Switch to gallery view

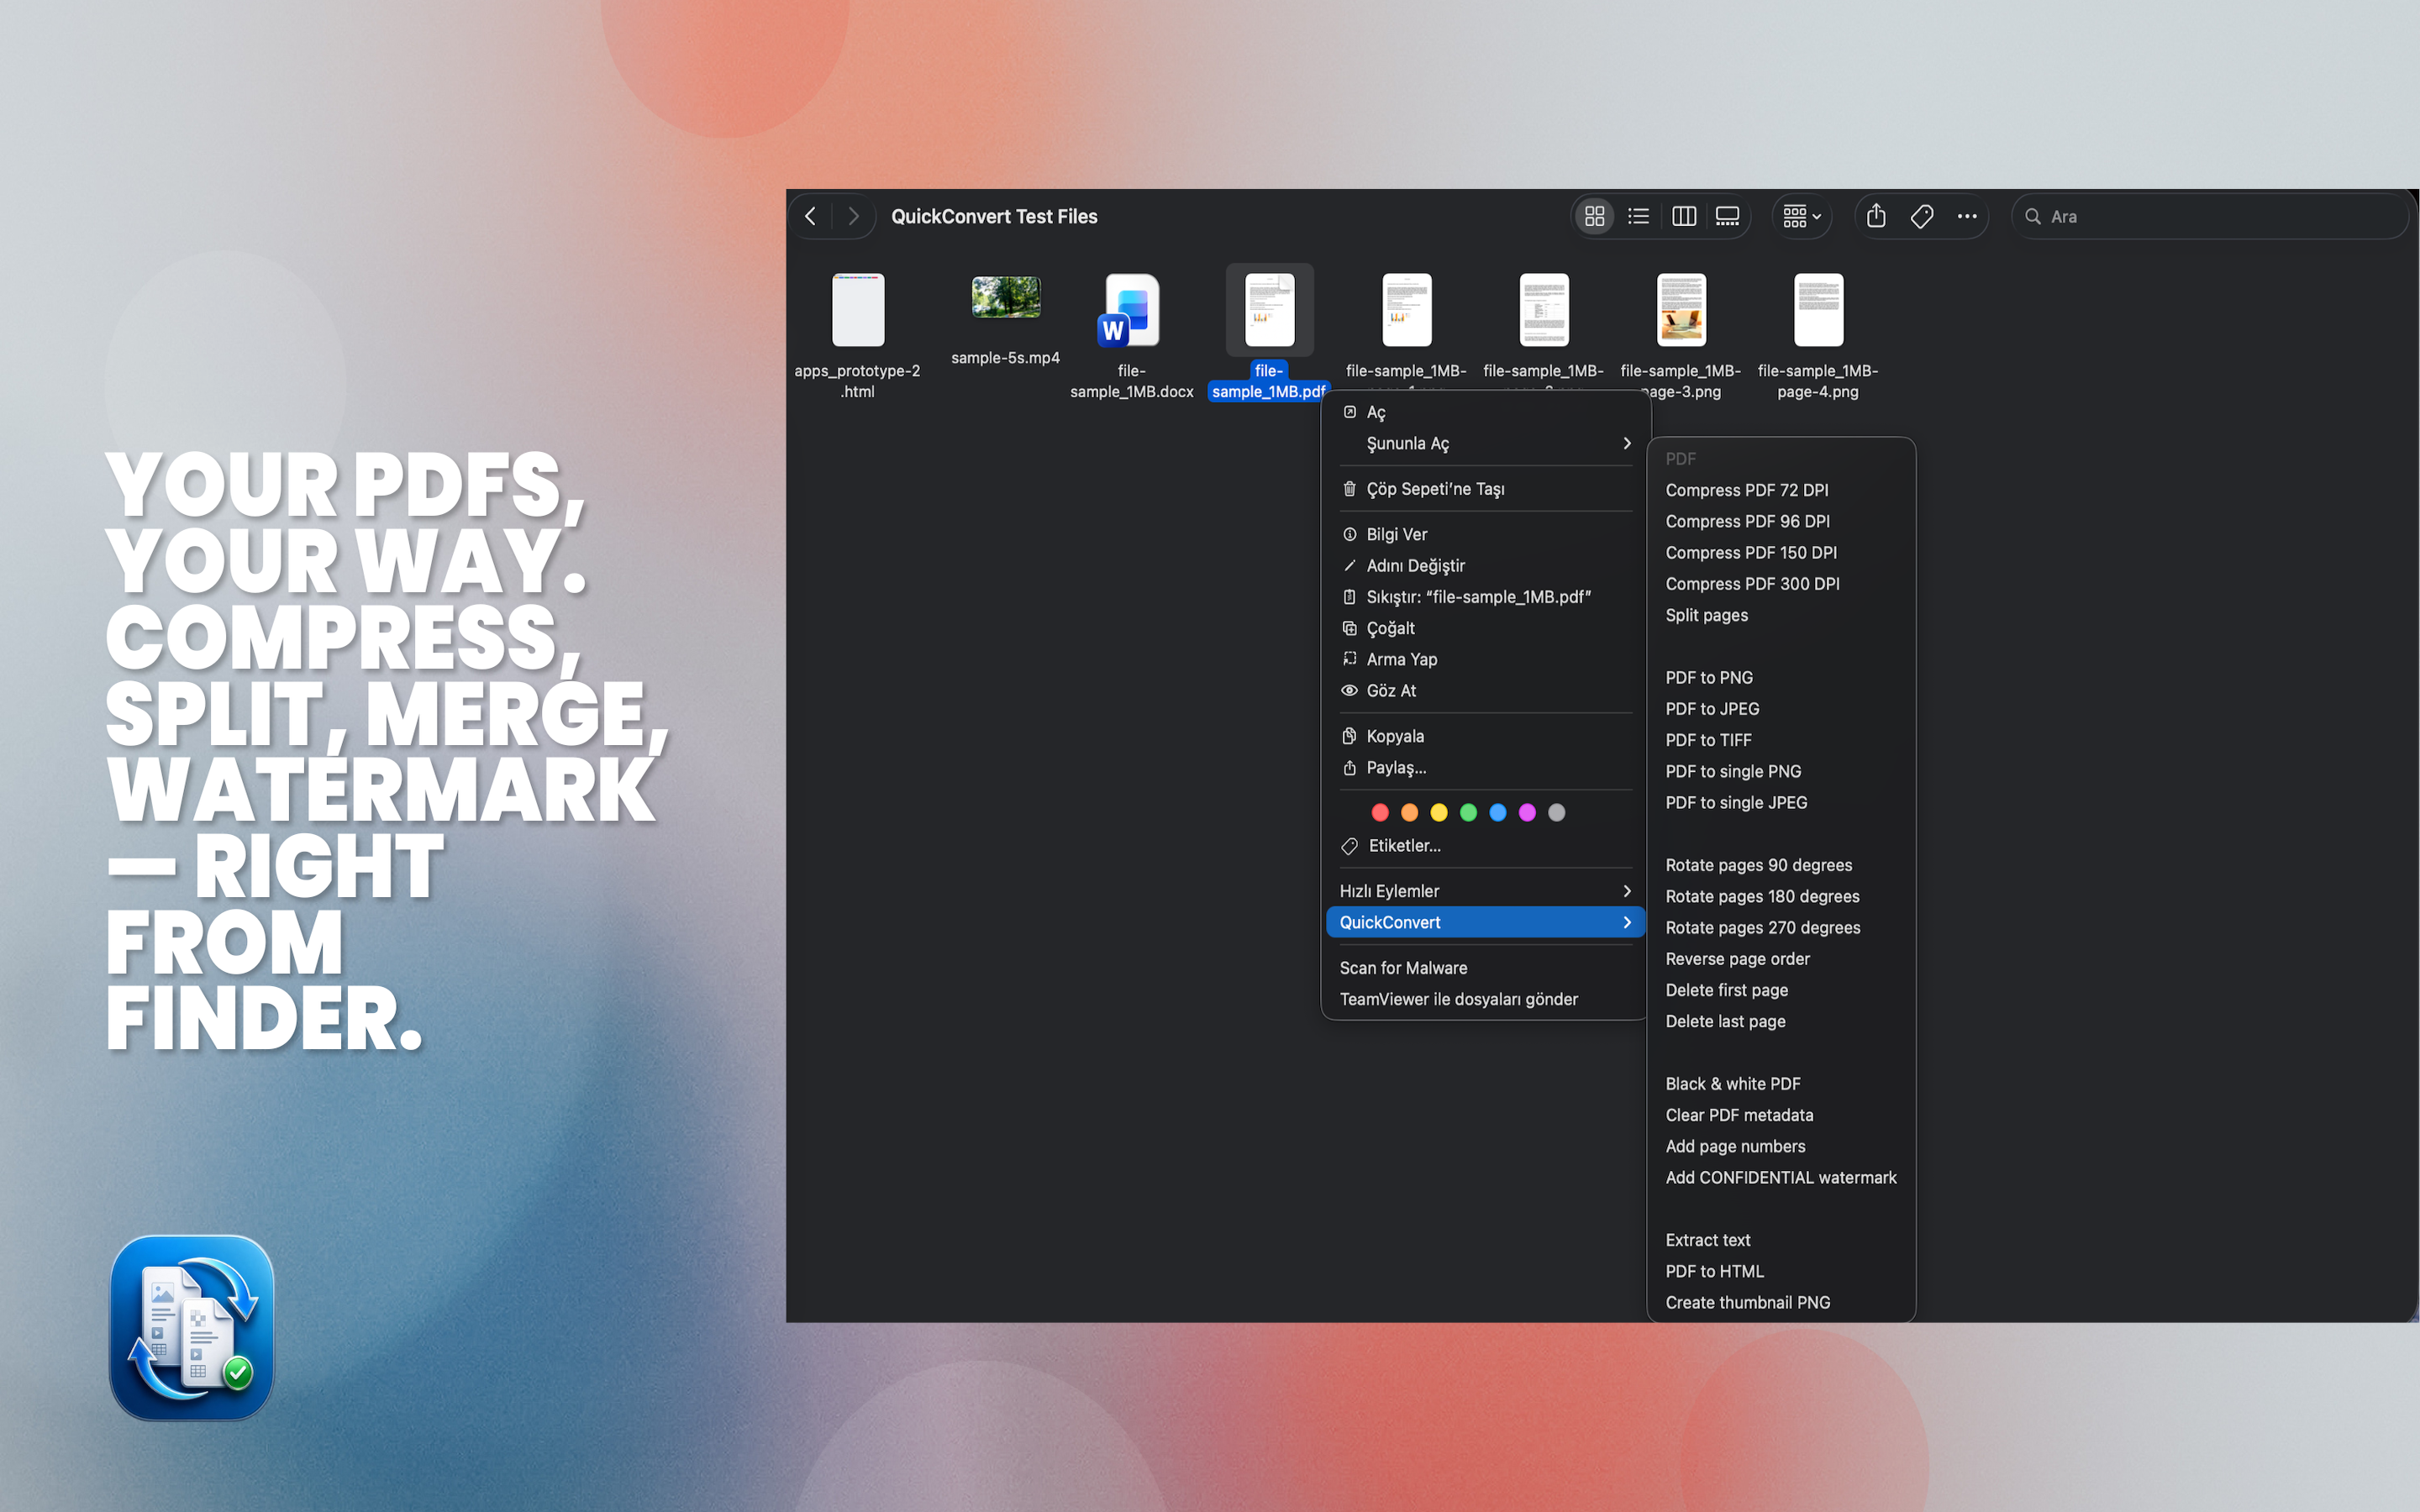pyautogui.click(x=1728, y=216)
